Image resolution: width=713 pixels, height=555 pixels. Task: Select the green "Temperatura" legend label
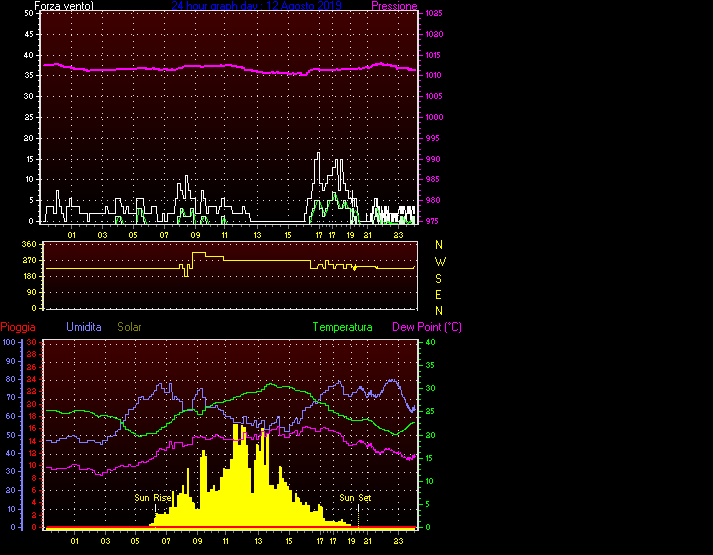342,327
